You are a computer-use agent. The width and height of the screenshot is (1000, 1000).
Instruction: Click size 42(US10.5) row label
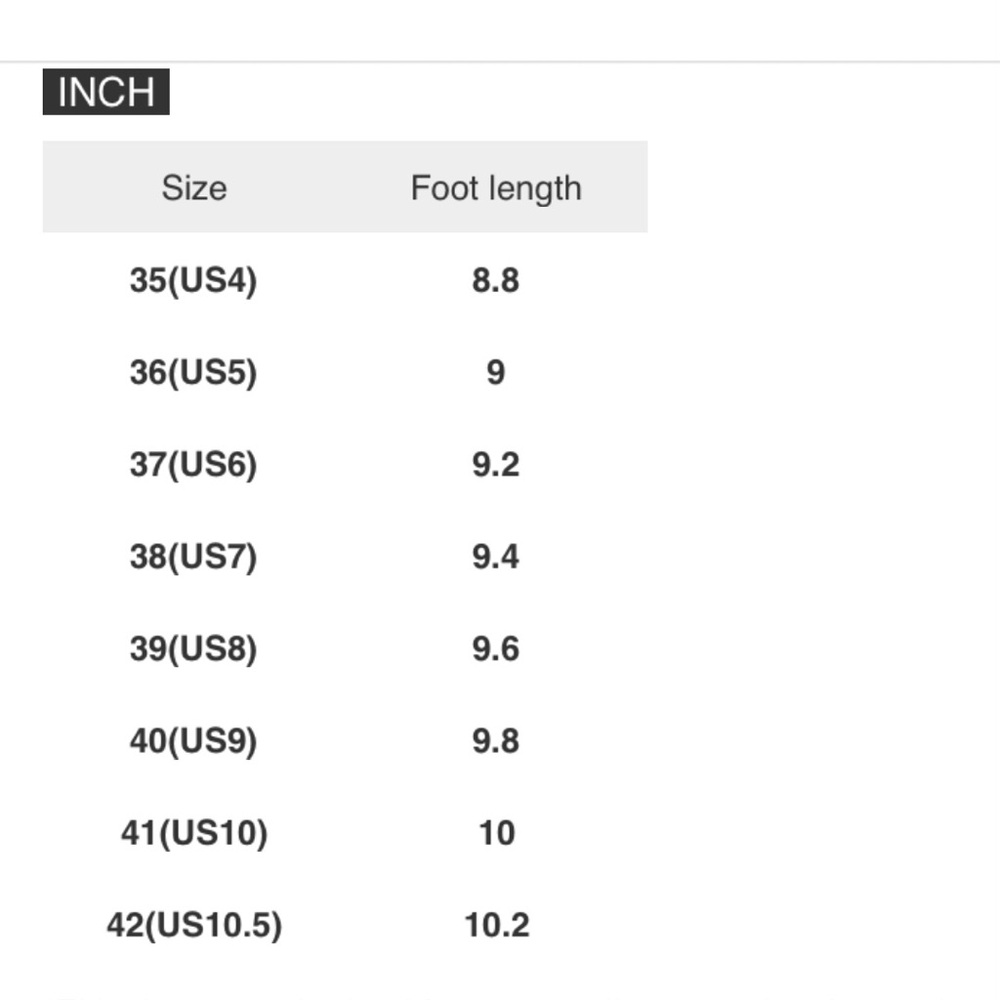pos(194,925)
